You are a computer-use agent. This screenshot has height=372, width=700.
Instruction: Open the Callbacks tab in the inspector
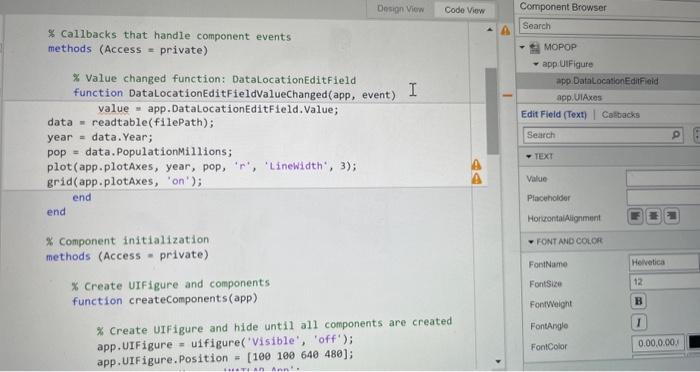click(621, 115)
